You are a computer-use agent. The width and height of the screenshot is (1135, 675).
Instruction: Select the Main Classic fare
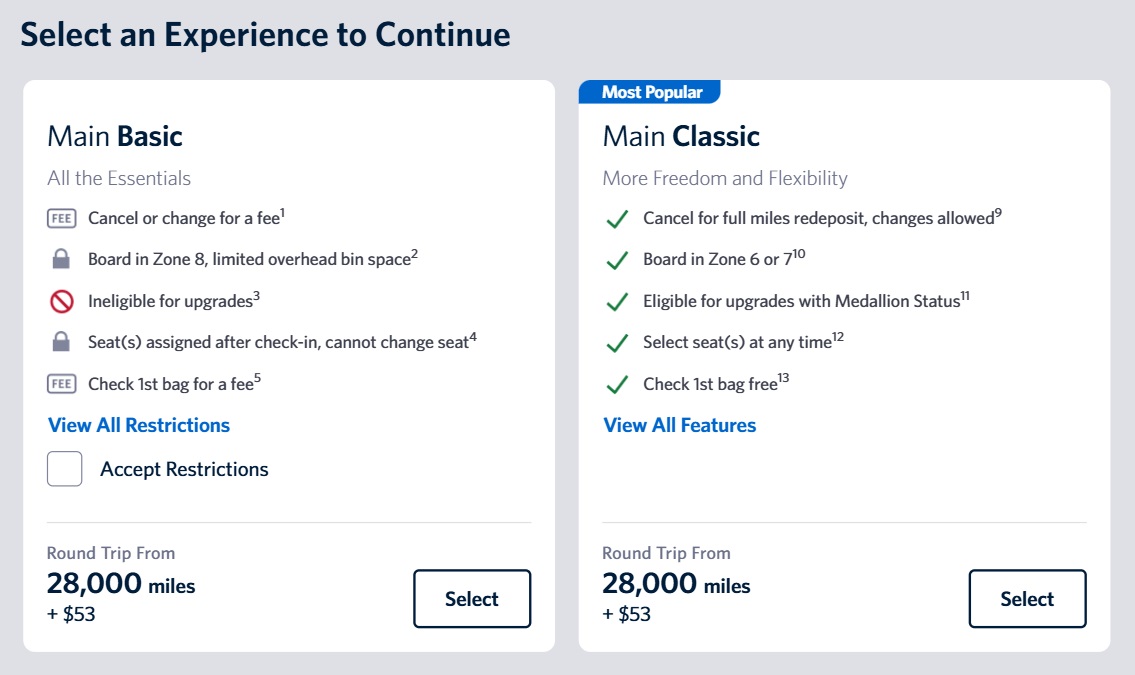[1027, 598]
